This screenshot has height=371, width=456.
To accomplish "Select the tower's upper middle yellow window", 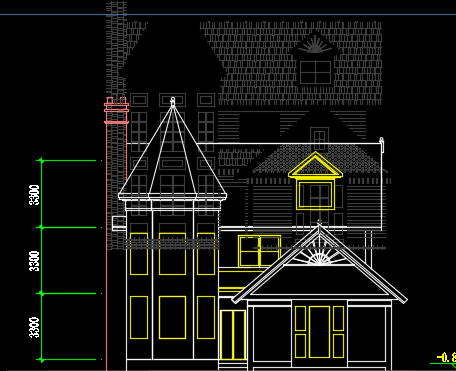I will point(172,254).
